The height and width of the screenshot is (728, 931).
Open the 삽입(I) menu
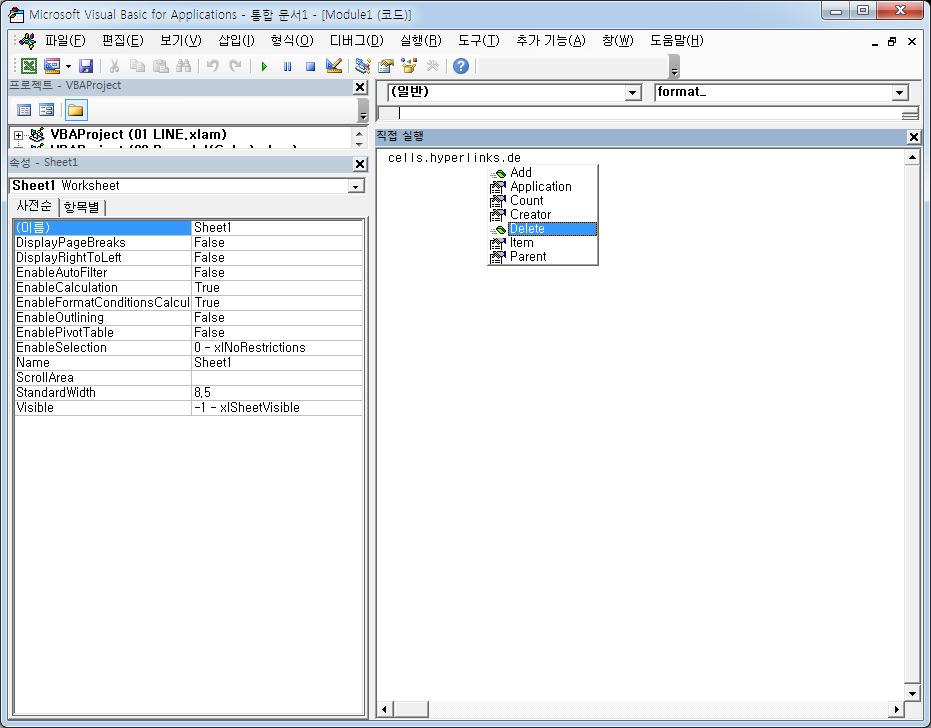236,40
